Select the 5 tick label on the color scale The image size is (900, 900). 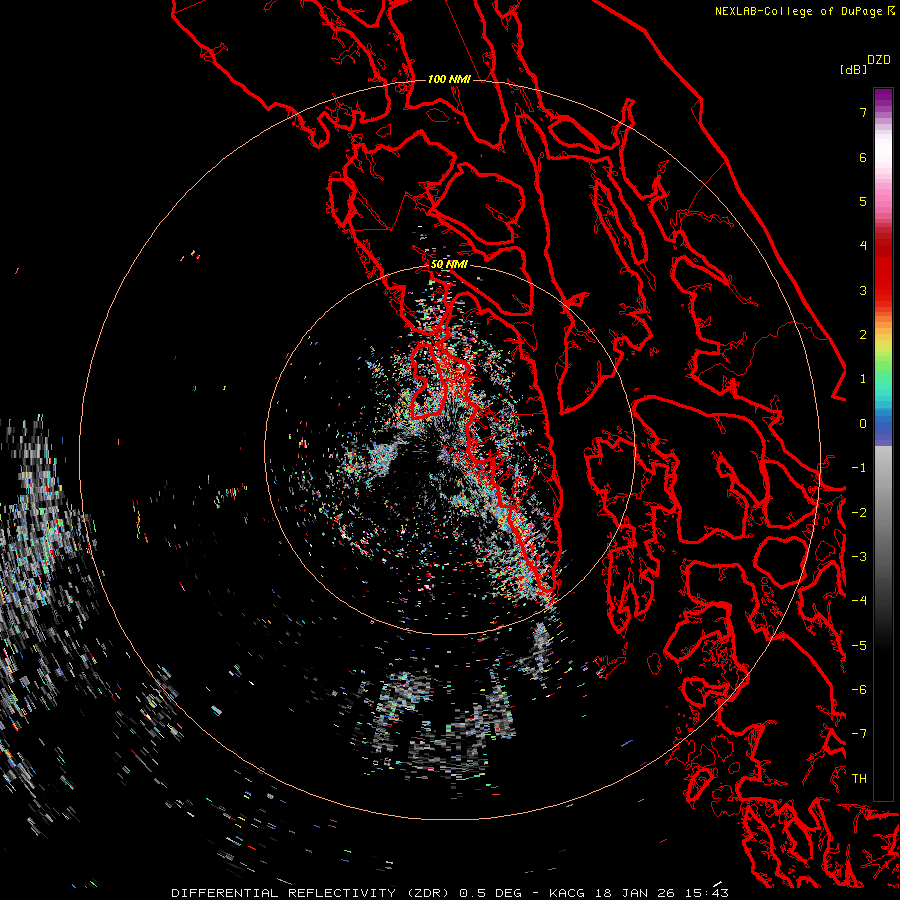pos(863,201)
